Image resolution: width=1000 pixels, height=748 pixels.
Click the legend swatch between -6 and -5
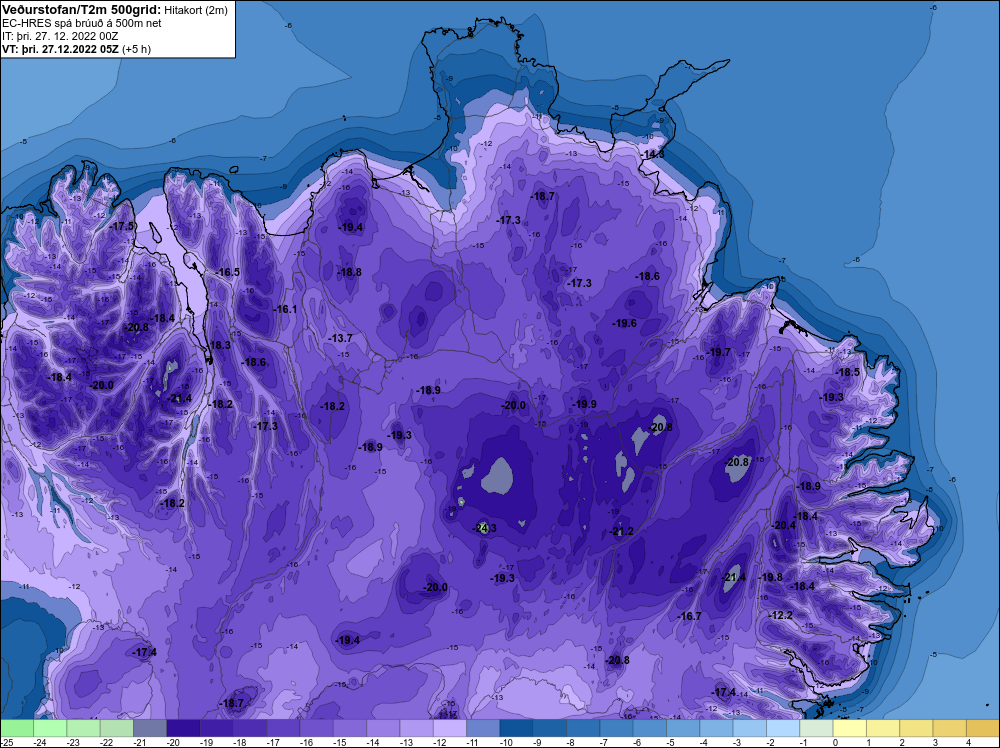649,728
